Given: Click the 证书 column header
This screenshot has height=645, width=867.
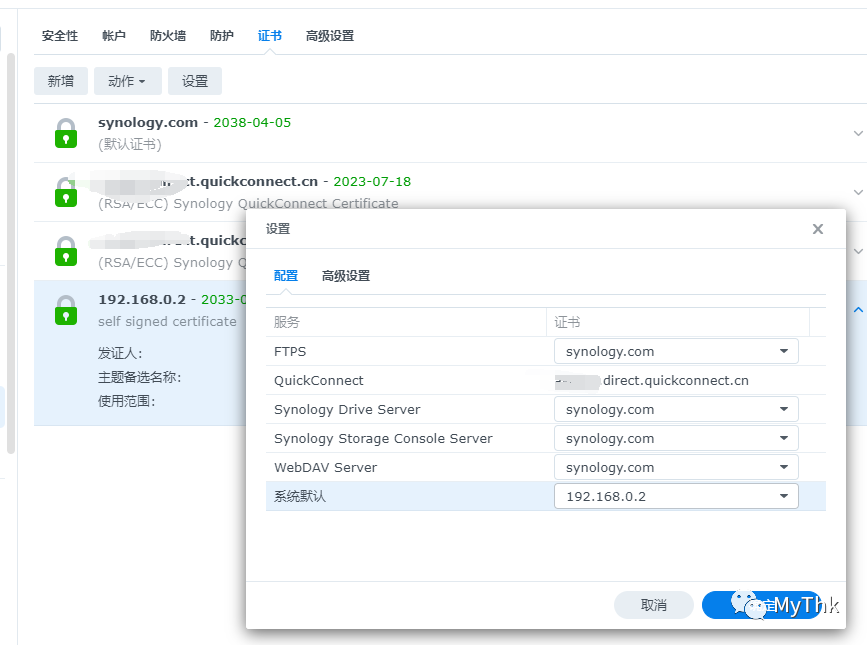Looking at the screenshot, I should point(678,322).
